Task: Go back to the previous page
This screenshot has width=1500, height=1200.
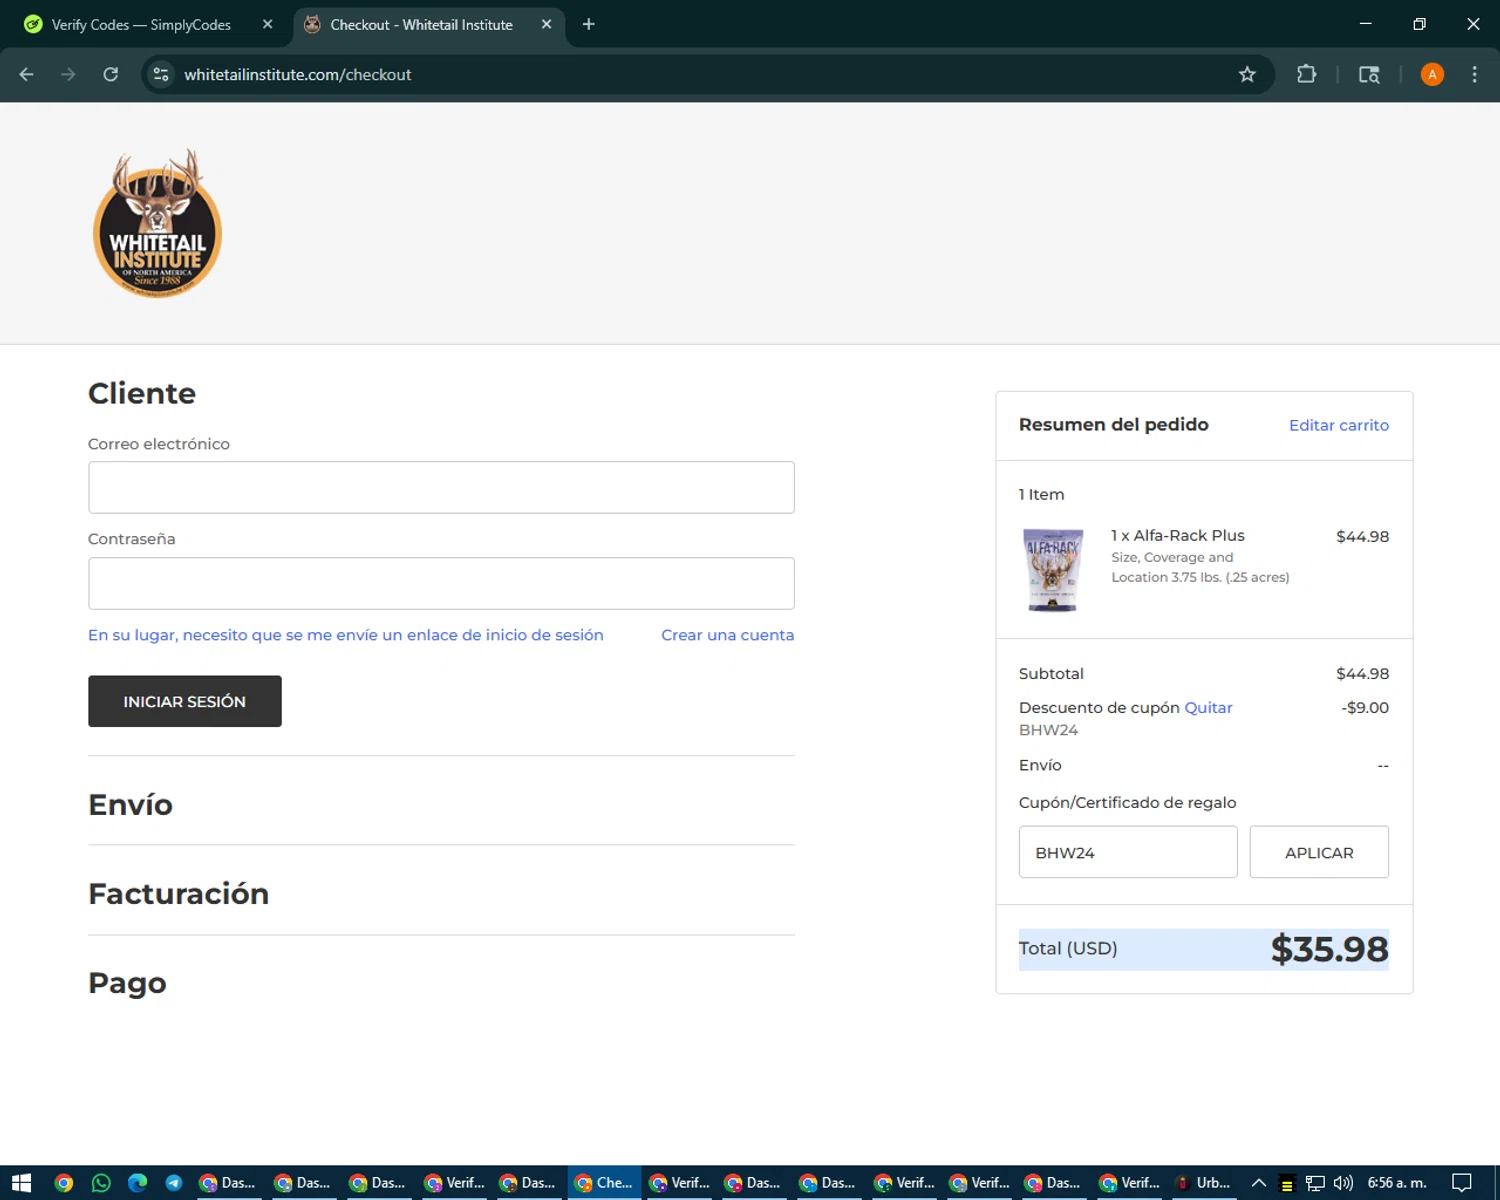Action: tap(27, 74)
